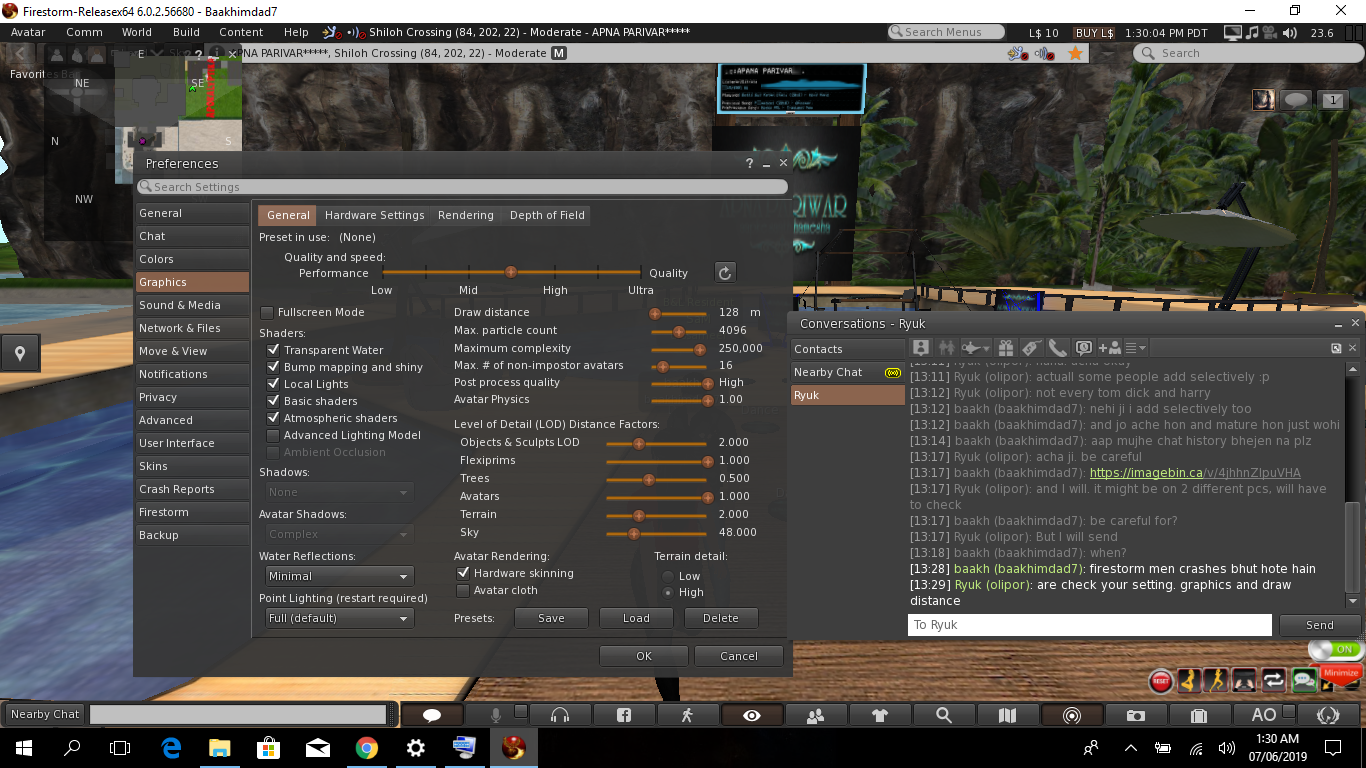This screenshot has width=1366, height=768.
Task: Click the Load presets button
Action: pos(636,618)
